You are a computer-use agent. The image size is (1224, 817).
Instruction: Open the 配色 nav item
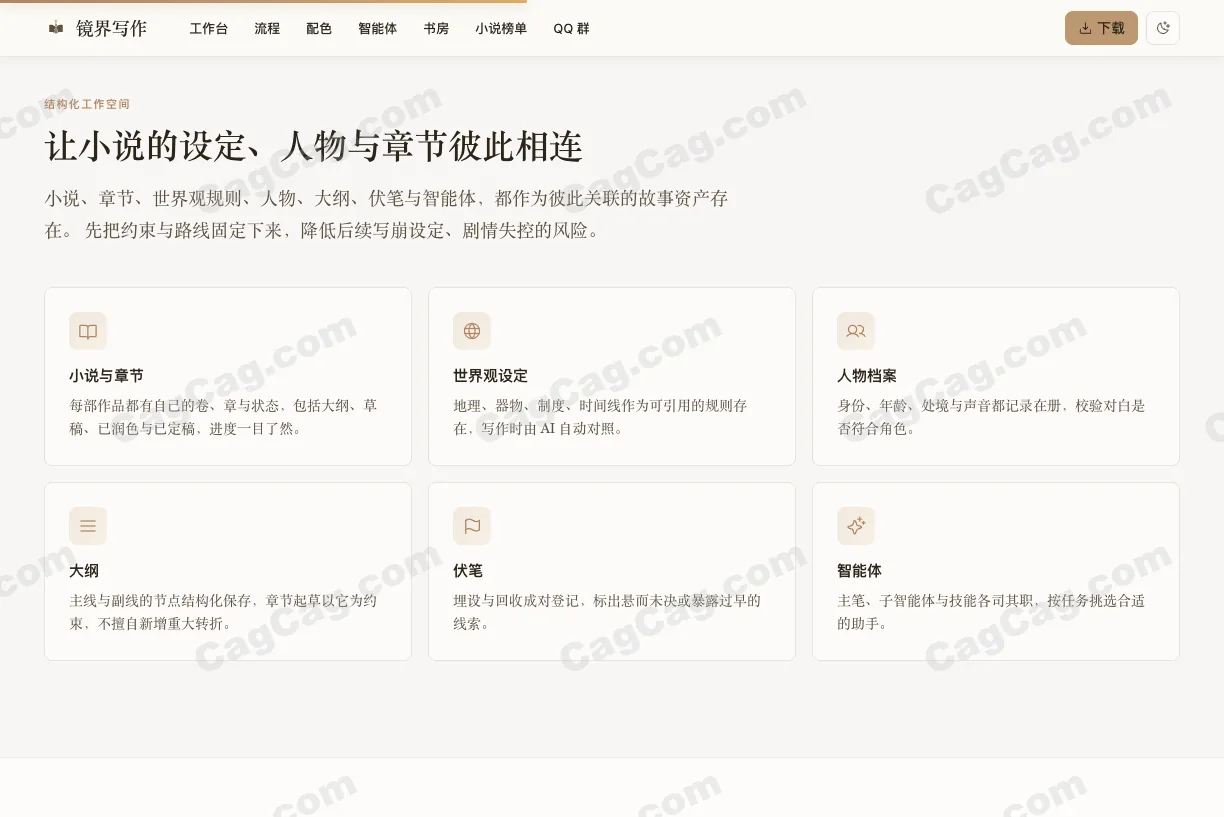click(319, 29)
